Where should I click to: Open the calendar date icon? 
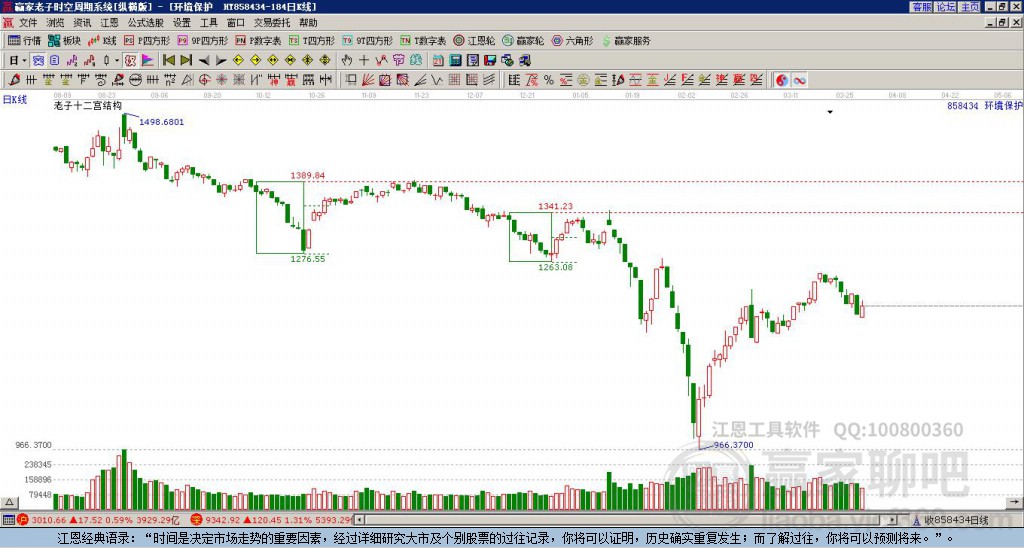[x=438, y=60]
